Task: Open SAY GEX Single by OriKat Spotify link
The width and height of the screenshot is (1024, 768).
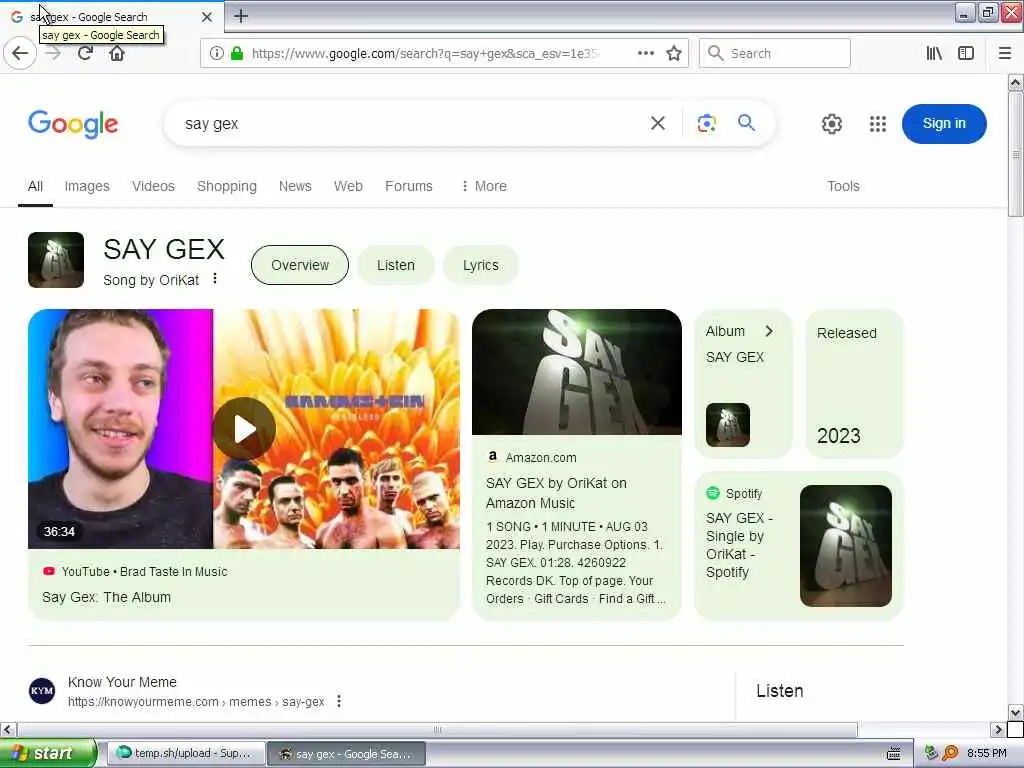Action: 739,545
